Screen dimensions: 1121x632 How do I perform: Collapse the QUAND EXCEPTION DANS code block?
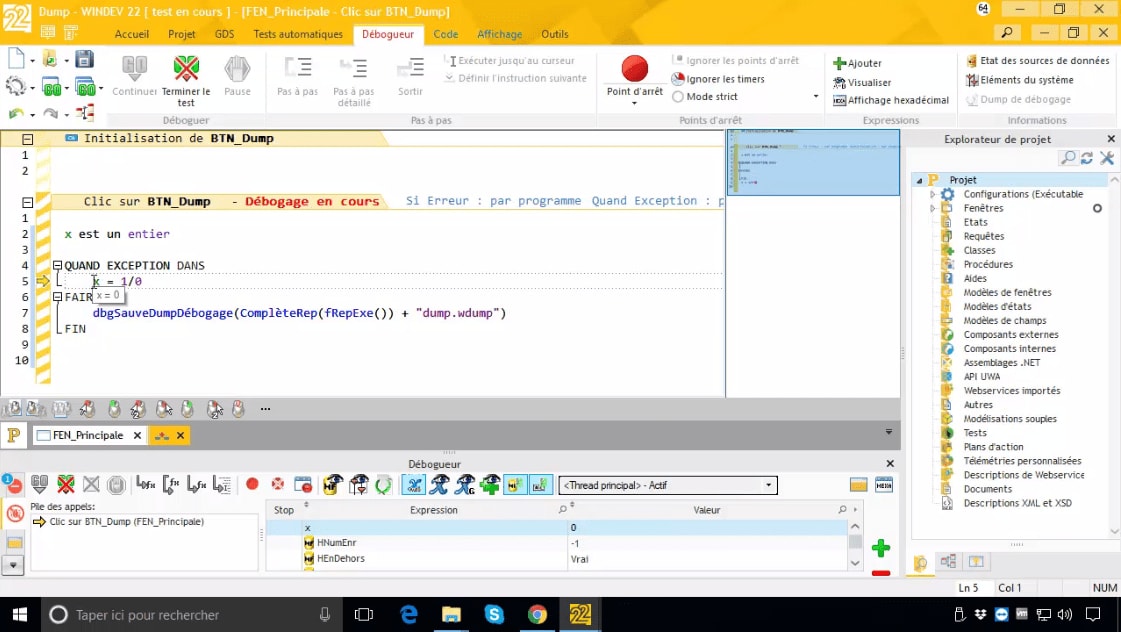(57, 265)
